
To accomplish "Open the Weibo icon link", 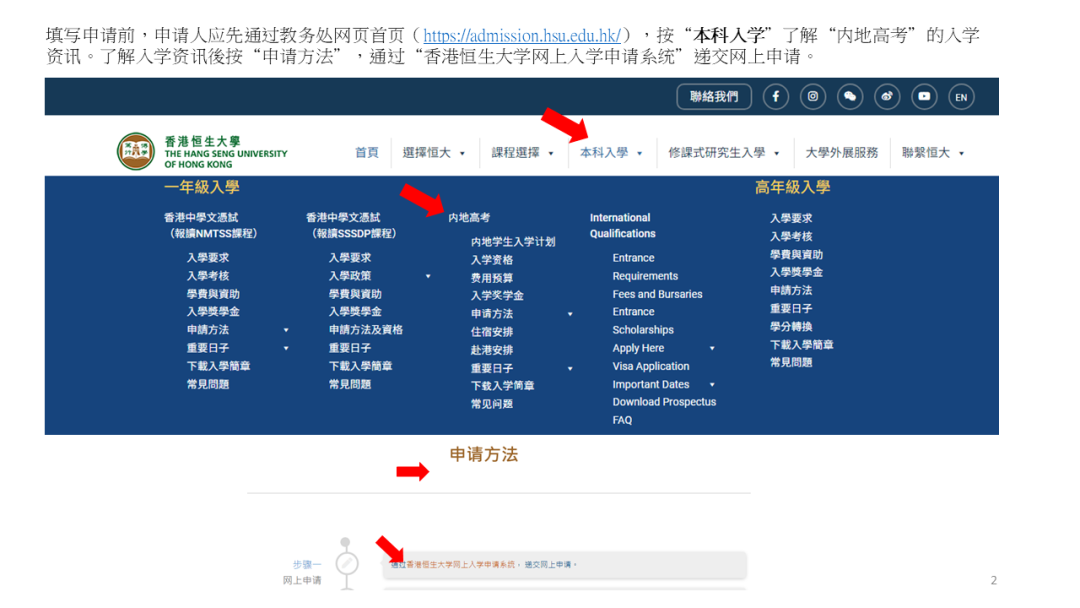I will 887,96.
